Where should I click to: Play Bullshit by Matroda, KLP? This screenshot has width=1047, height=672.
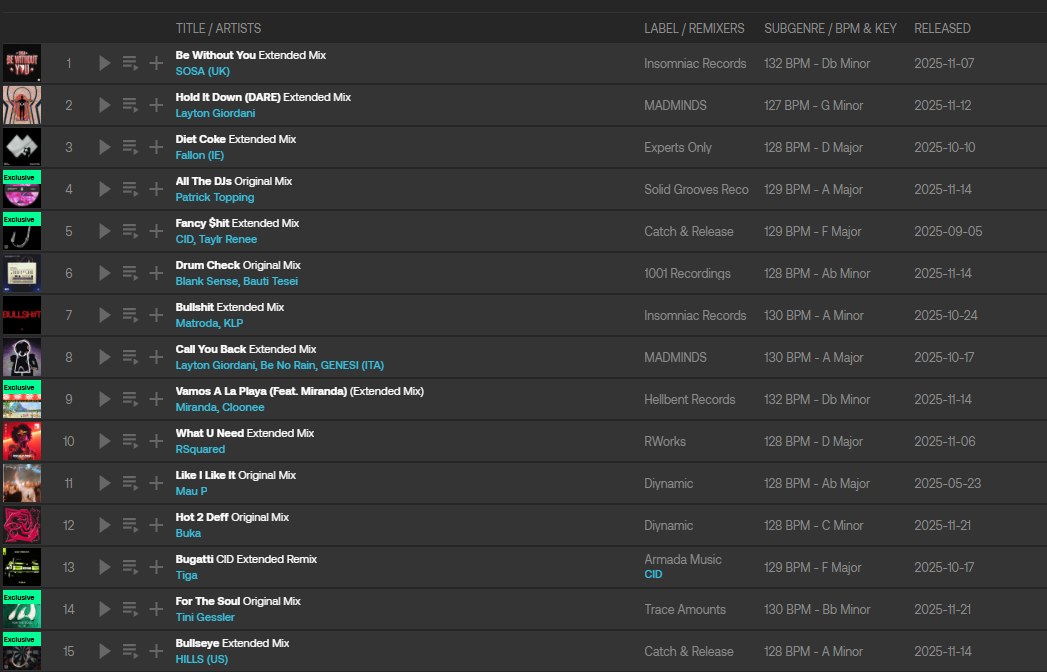tap(105, 315)
